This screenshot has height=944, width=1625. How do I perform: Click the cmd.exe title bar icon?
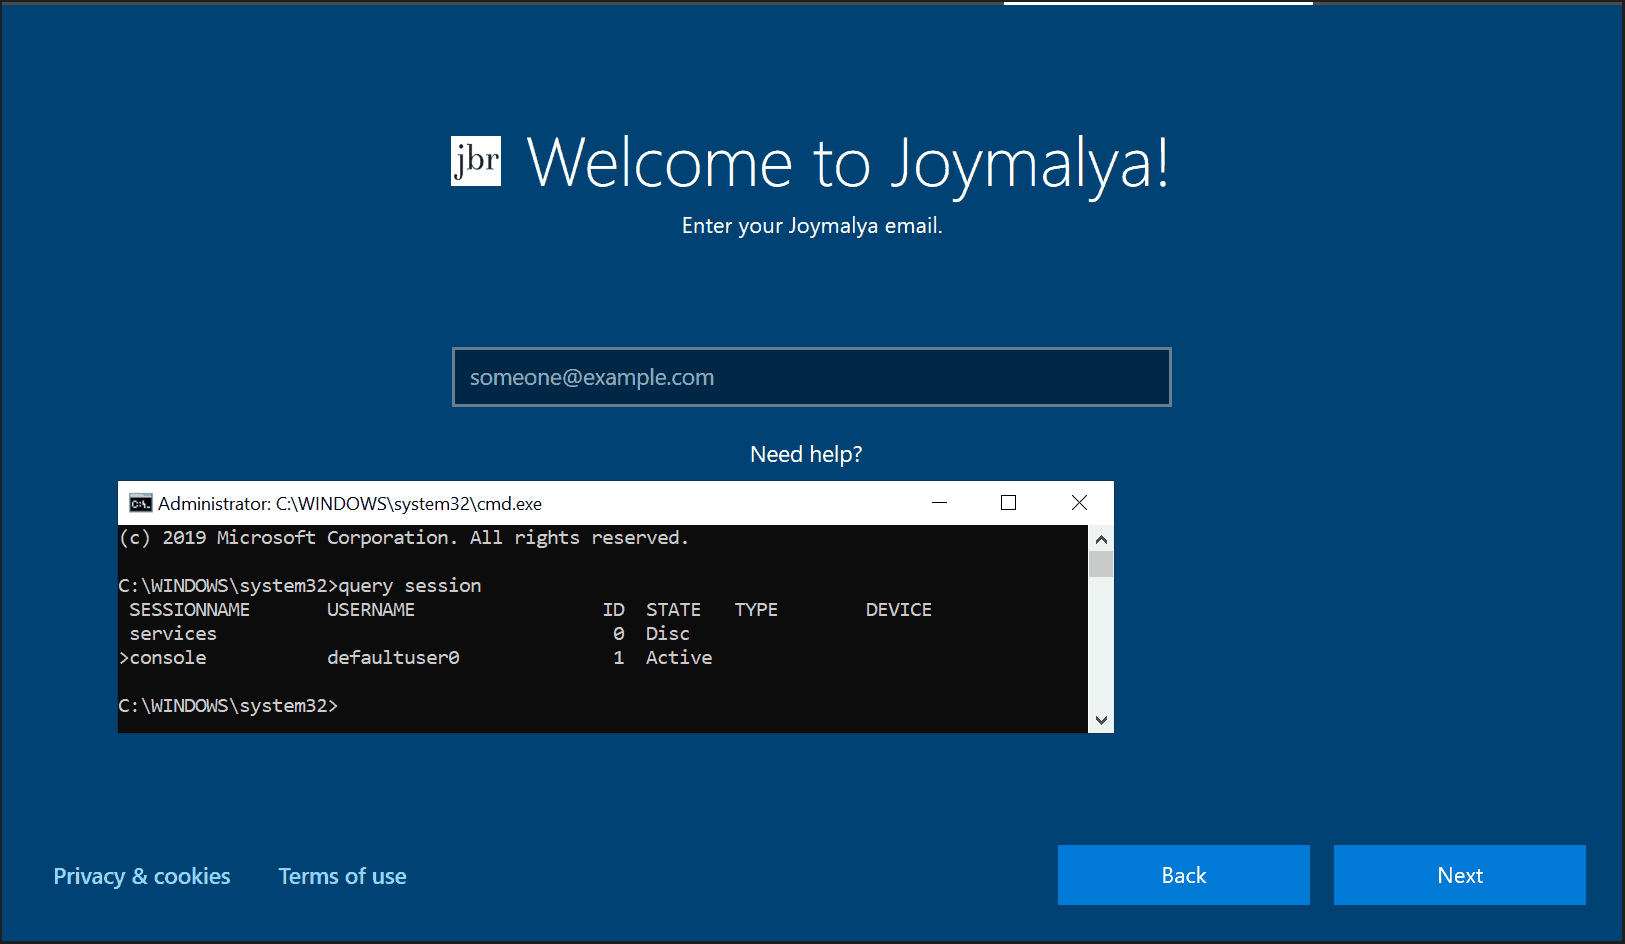141,503
